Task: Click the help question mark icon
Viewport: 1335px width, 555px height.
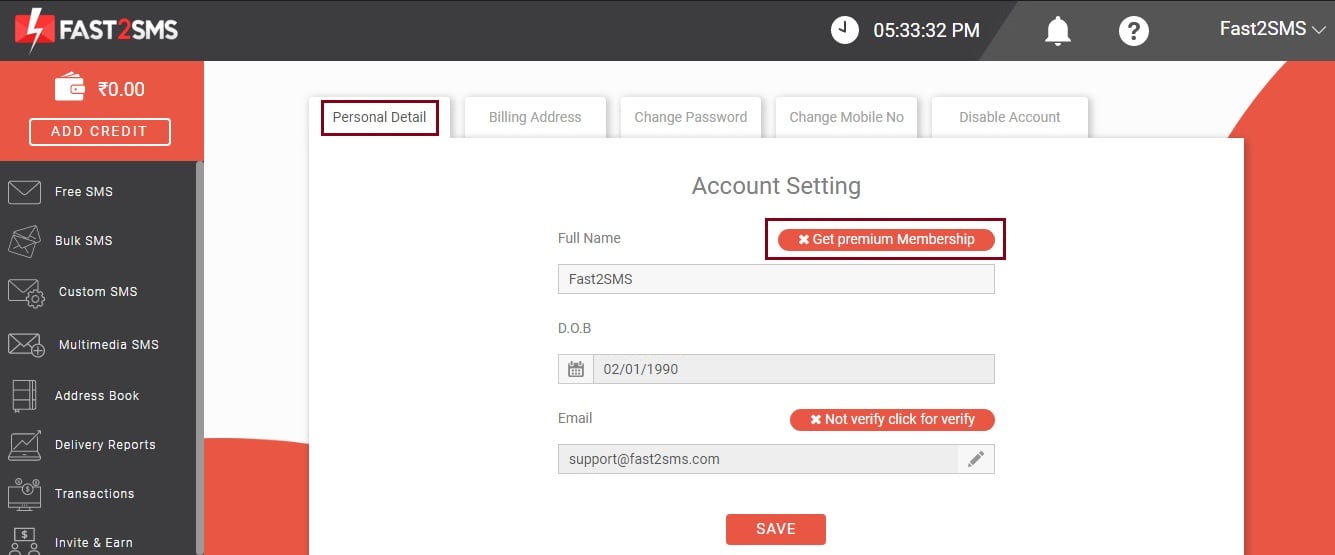Action: (1133, 31)
